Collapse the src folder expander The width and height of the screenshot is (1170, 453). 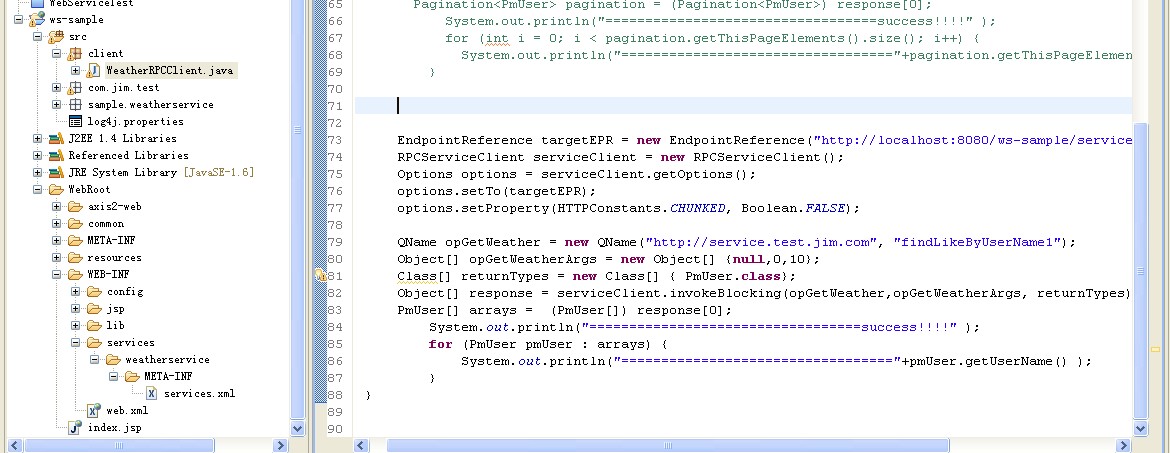click(37, 37)
